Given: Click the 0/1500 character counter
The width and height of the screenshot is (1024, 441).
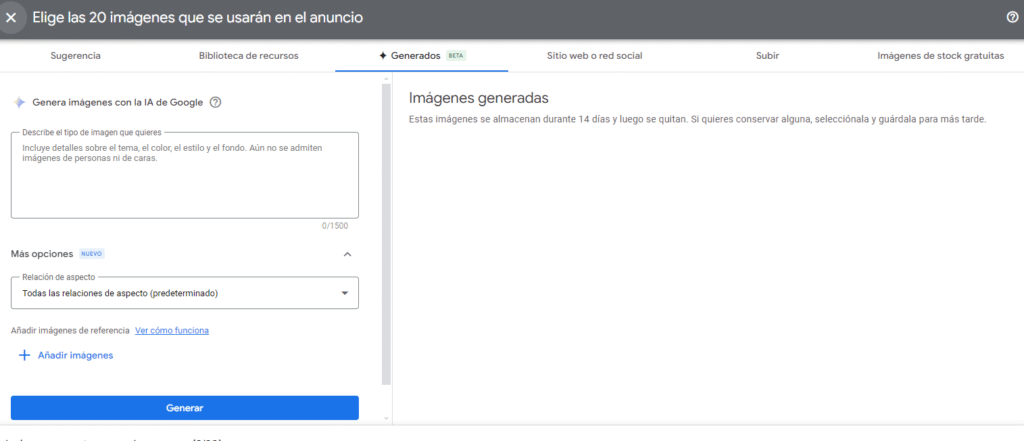Looking at the screenshot, I should click(335, 226).
